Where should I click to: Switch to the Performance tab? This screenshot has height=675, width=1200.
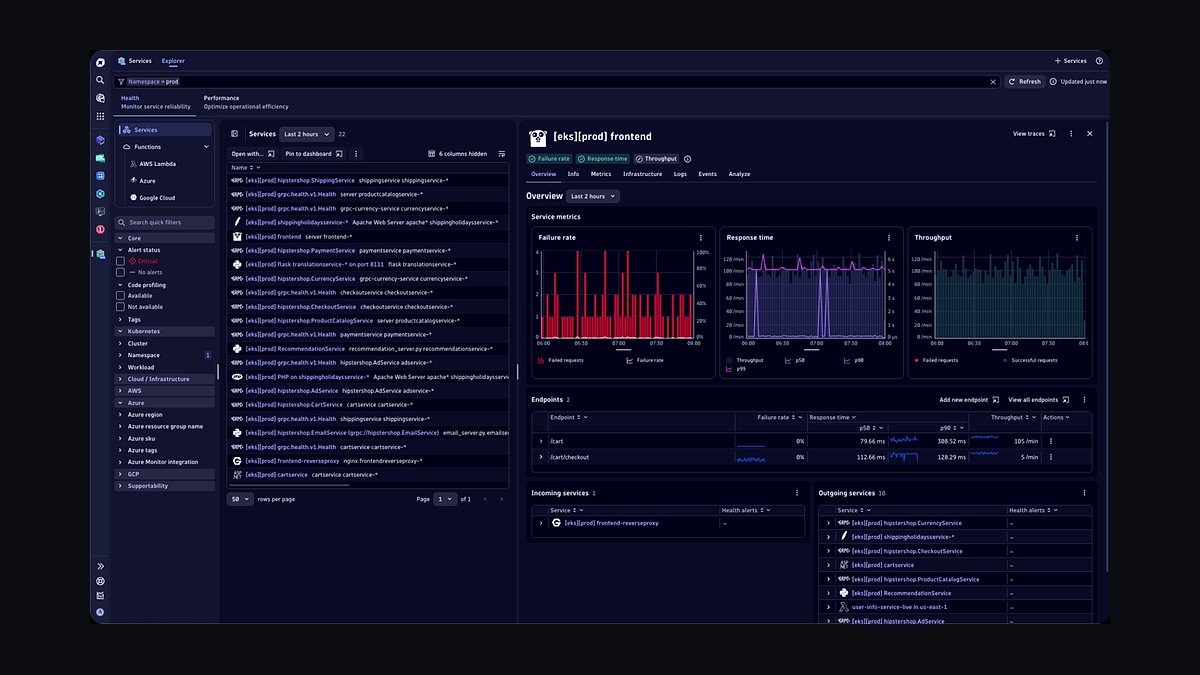pos(246,102)
